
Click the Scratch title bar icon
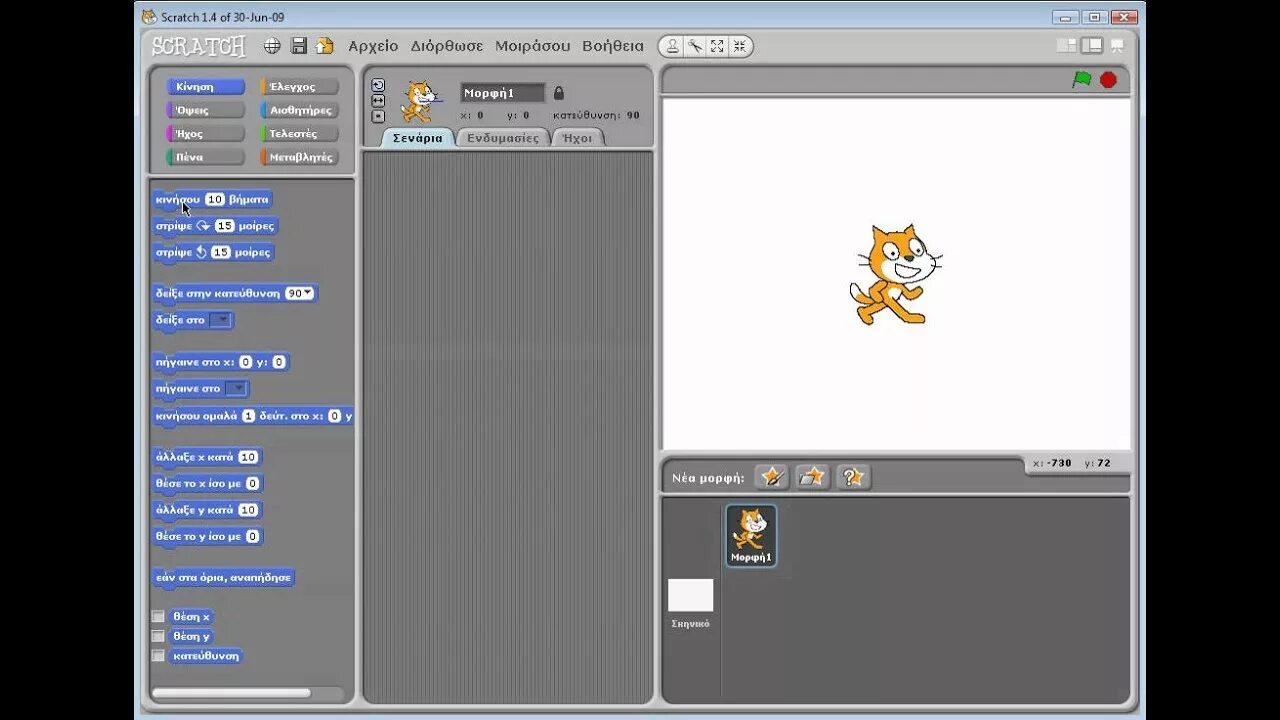(x=149, y=16)
